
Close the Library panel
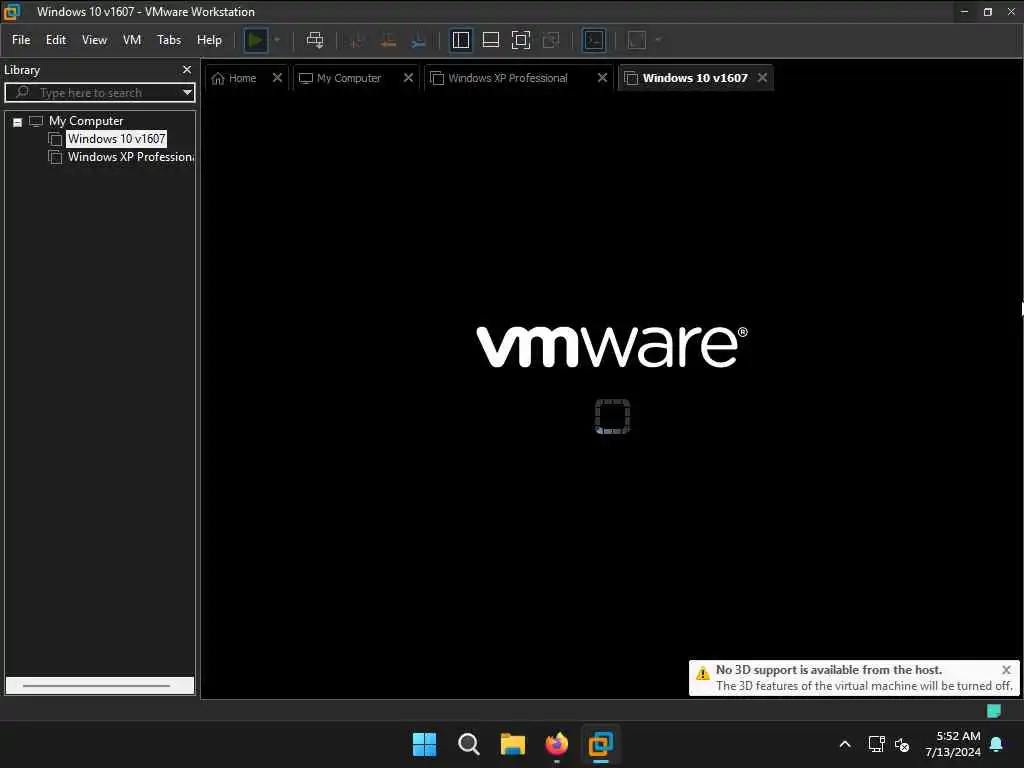pyautogui.click(x=187, y=69)
